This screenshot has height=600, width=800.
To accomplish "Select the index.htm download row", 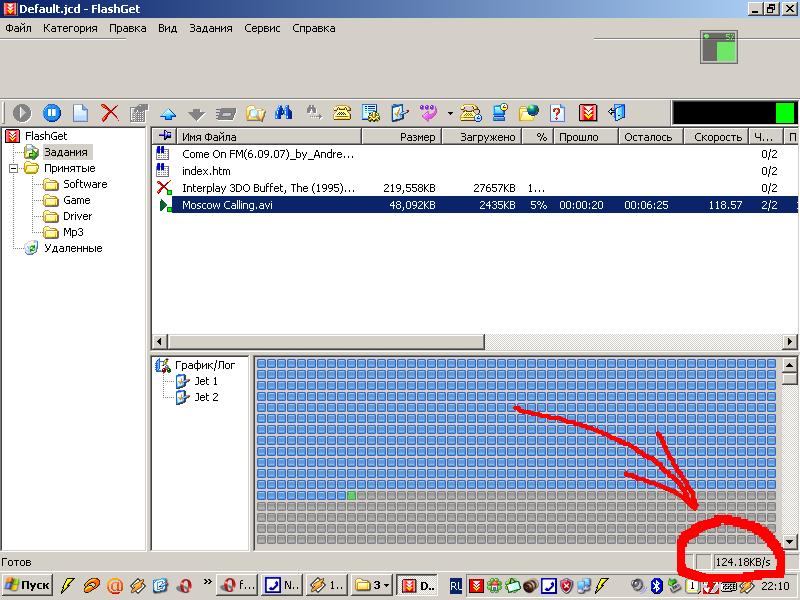I will tap(474, 171).
